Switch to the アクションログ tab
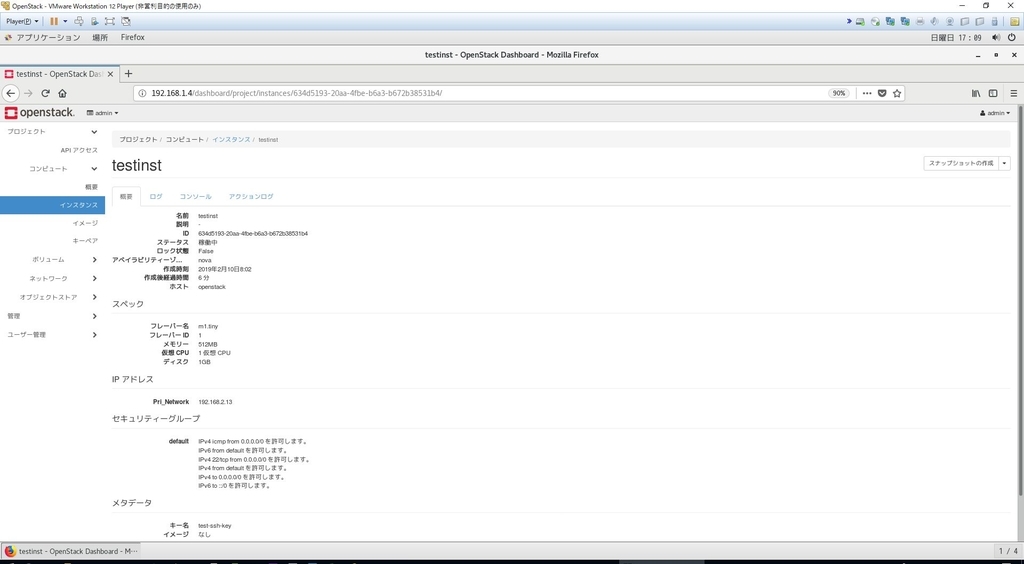The width and height of the screenshot is (1024, 564). point(251,196)
